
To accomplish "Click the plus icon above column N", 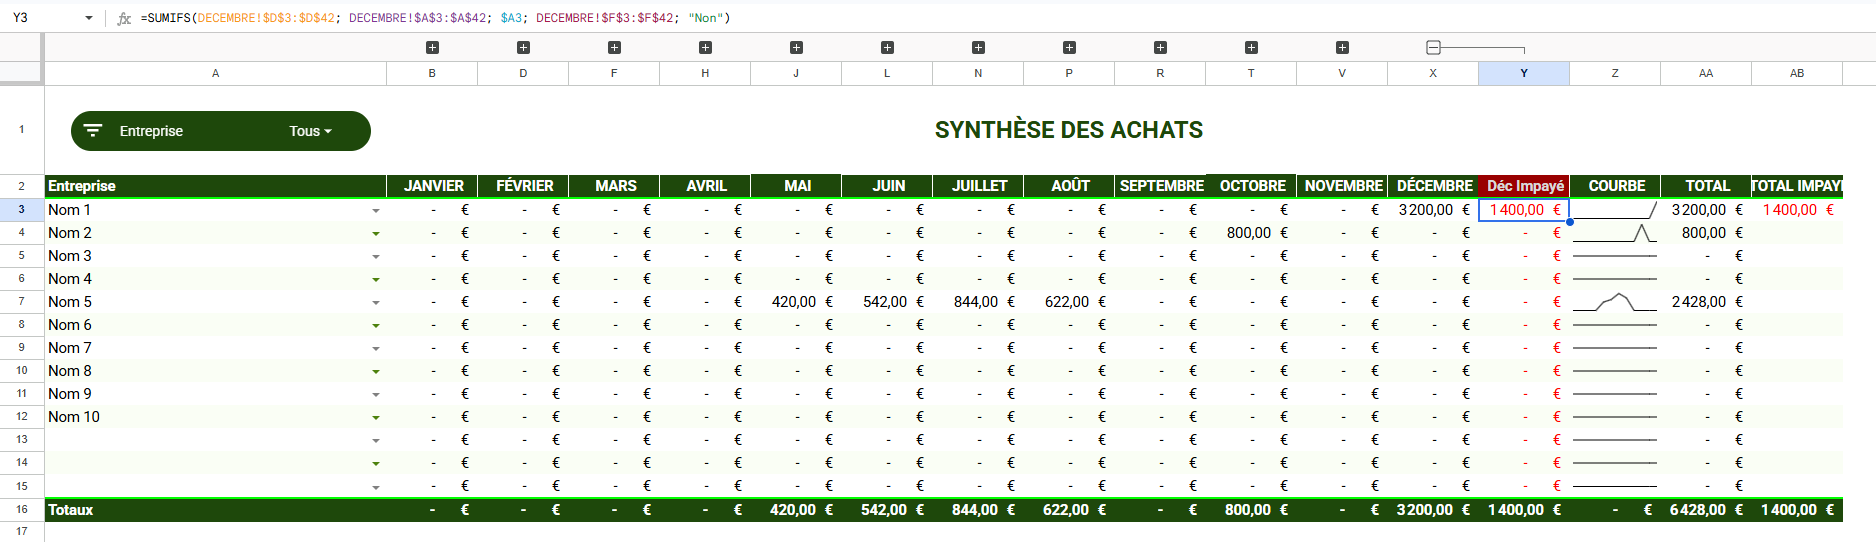I will click(978, 48).
